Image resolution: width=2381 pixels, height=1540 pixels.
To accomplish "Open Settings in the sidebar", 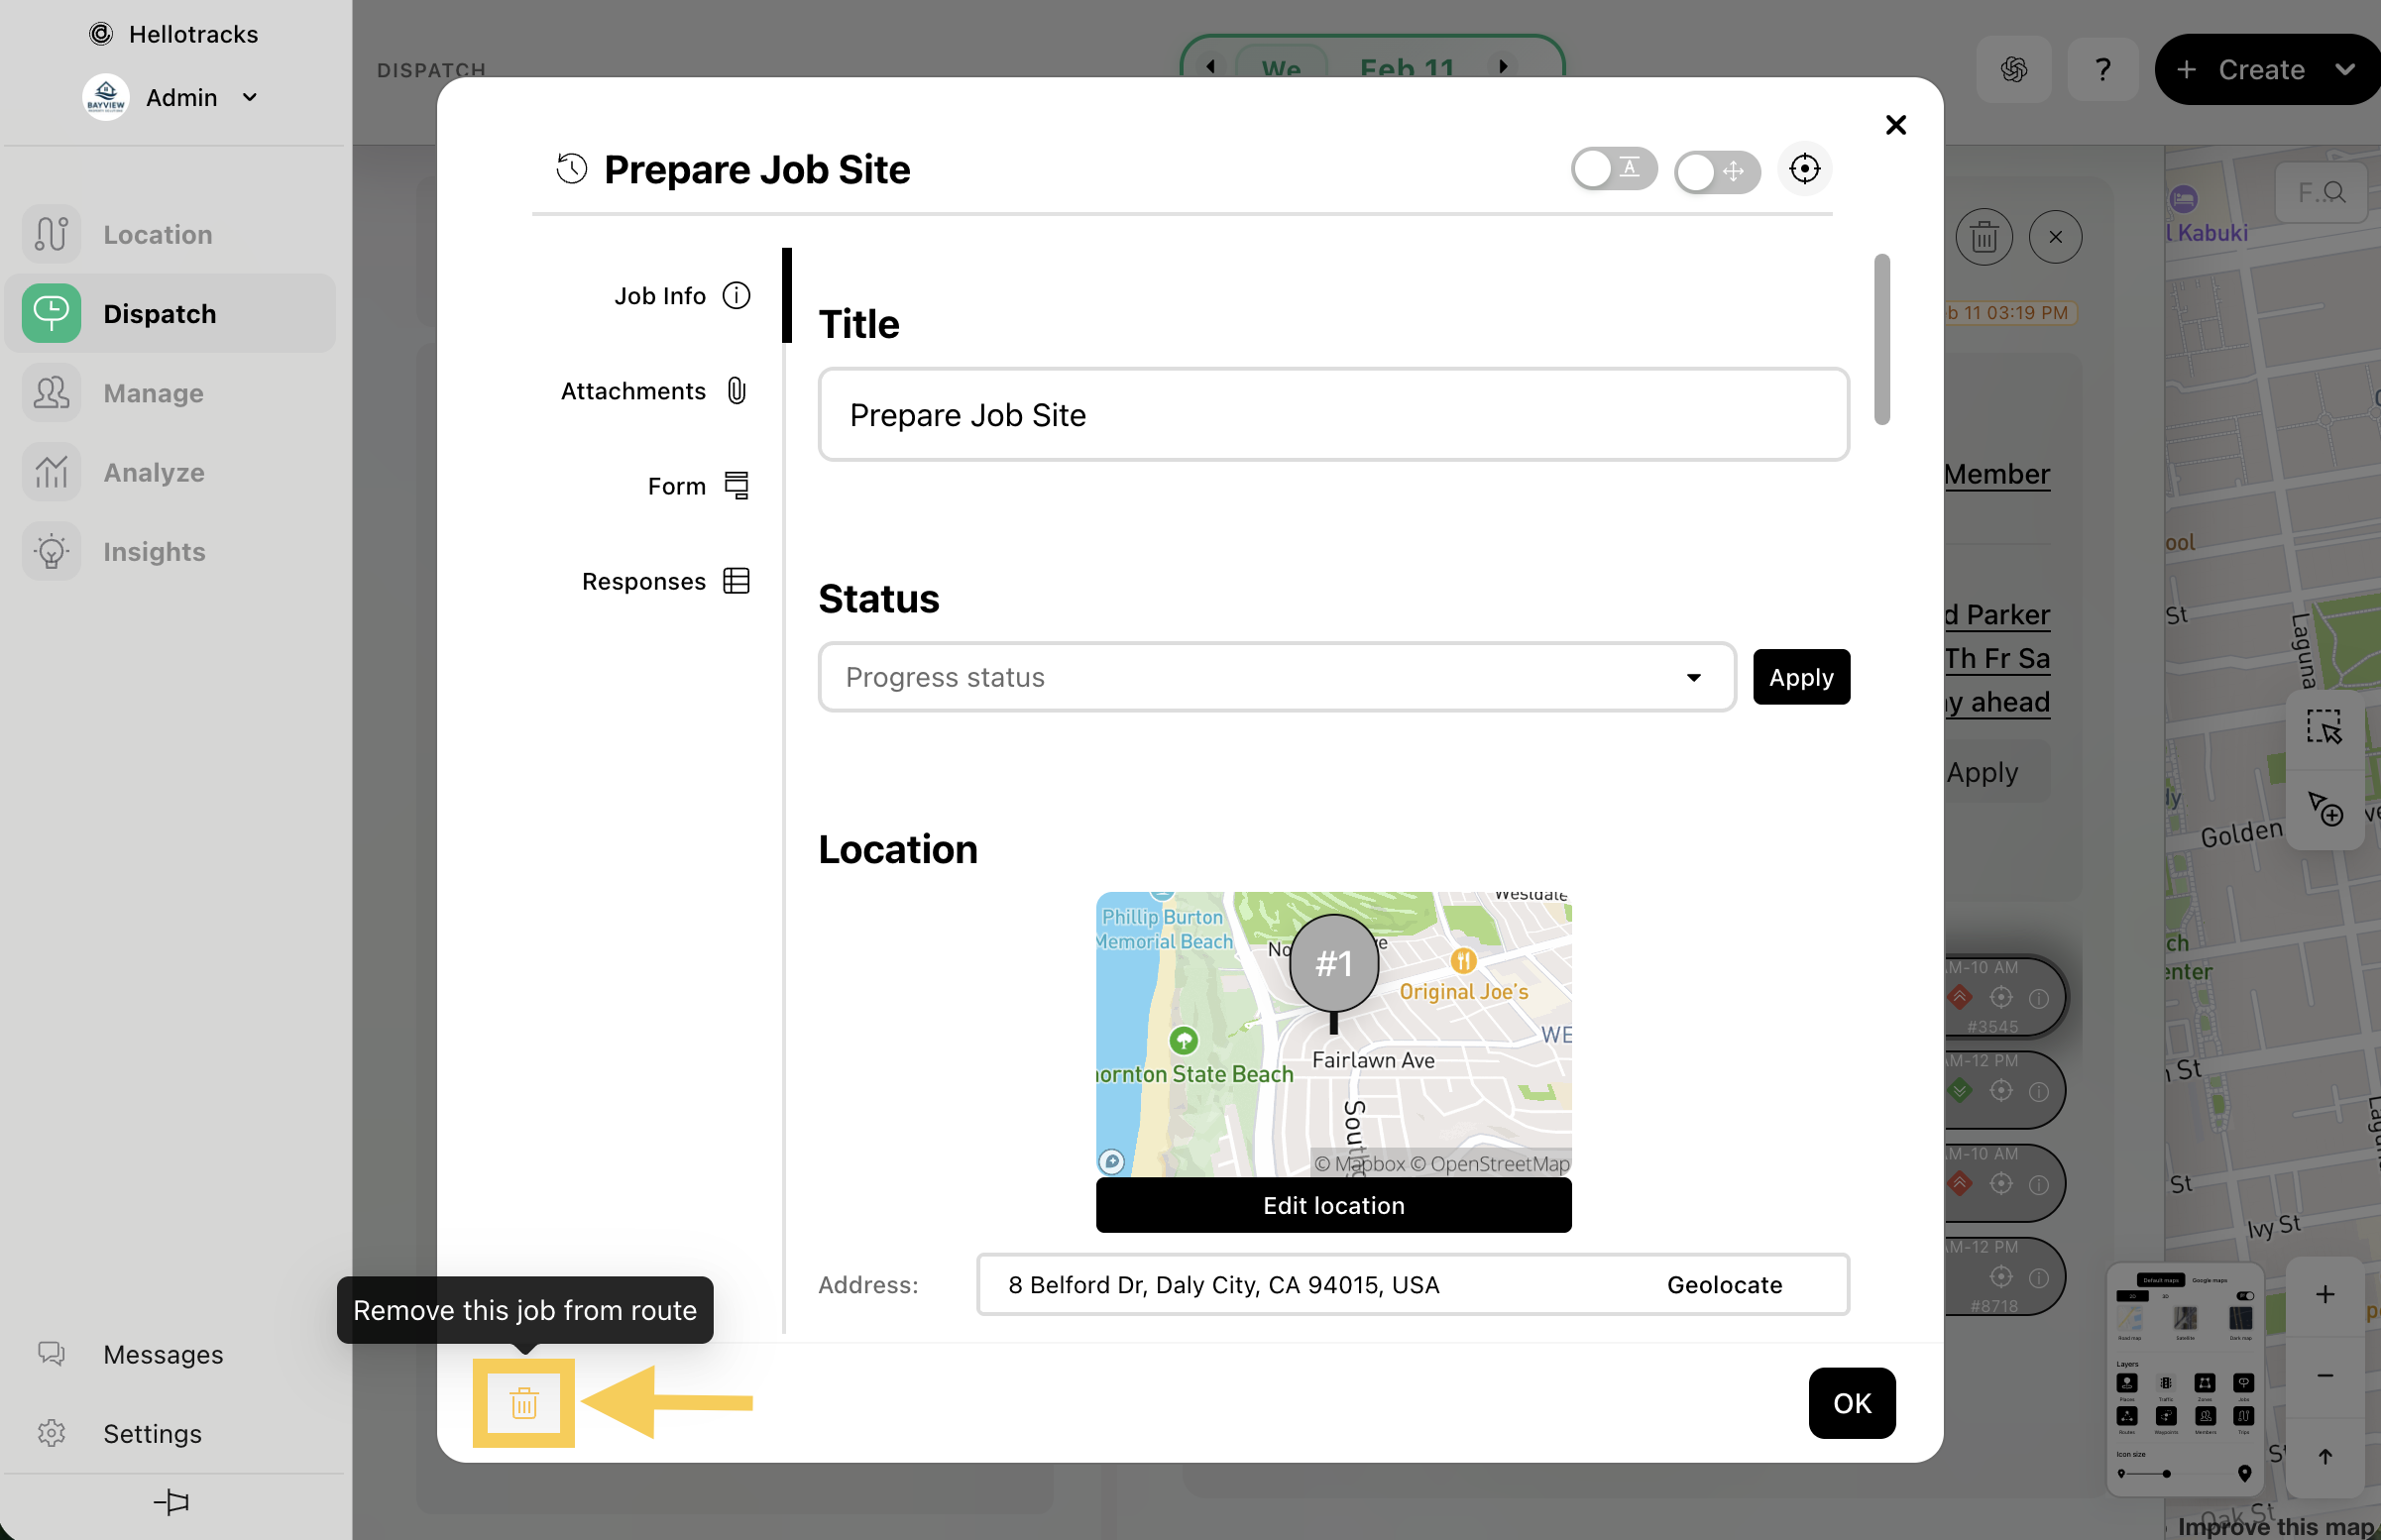I will [152, 1433].
